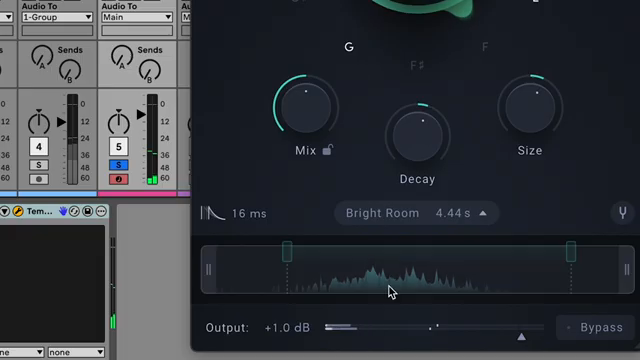Click the 16 ms pre-delay value
The width and height of the screenshot is (640, 360).
pyautogui.click(x=249, y=213)
